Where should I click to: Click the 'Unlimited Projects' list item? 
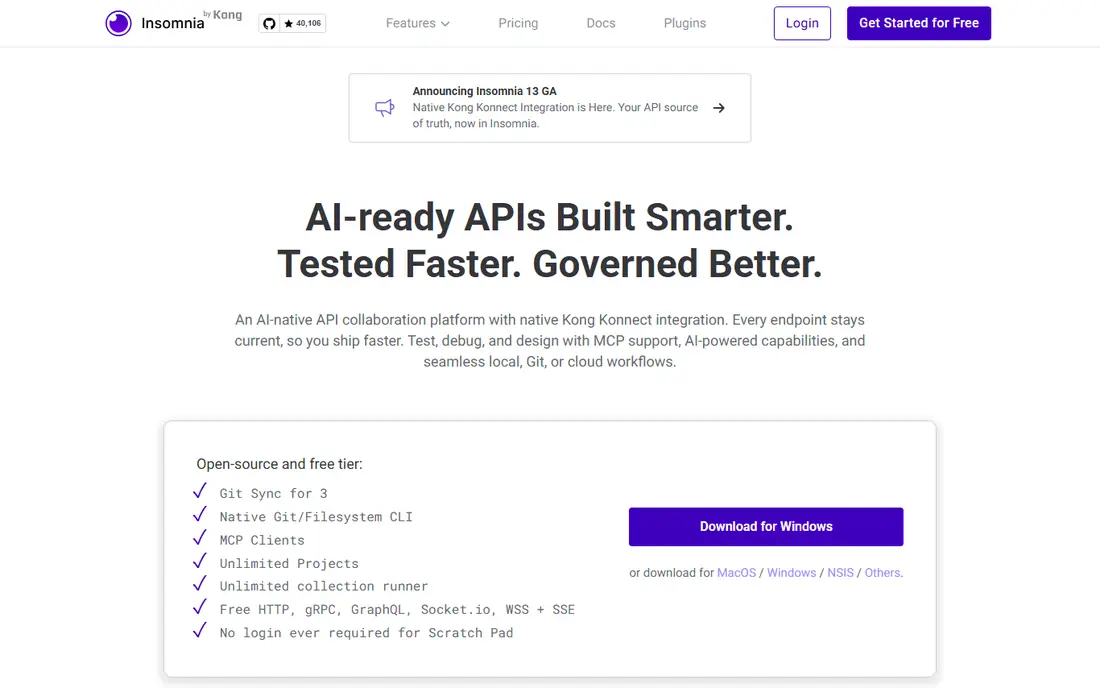tap(288, 563)
